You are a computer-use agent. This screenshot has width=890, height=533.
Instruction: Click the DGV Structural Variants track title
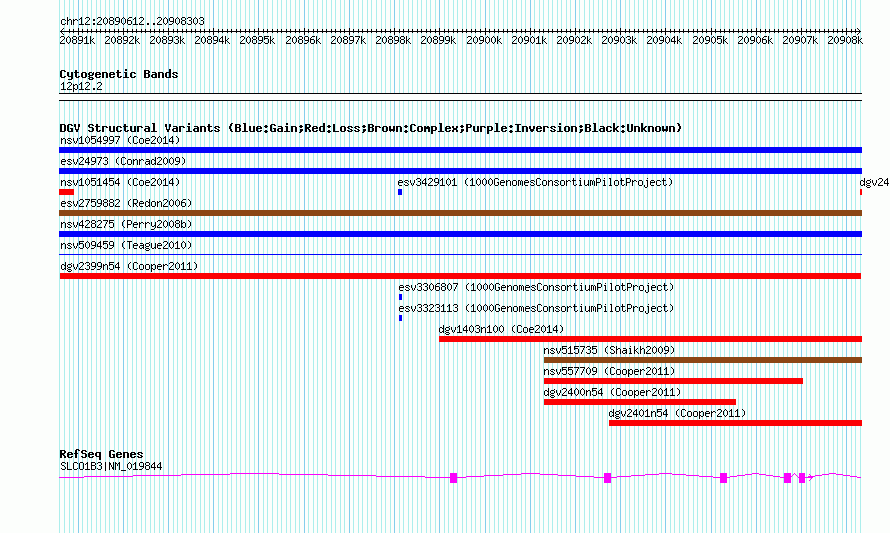371,128
